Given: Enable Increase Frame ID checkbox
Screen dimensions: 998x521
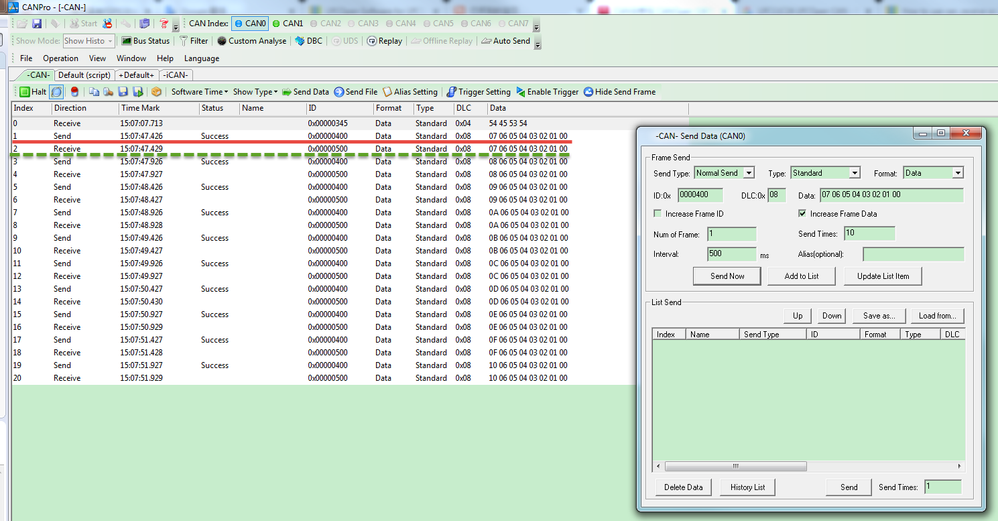Looking at the screenshot, I should (658, 214).
